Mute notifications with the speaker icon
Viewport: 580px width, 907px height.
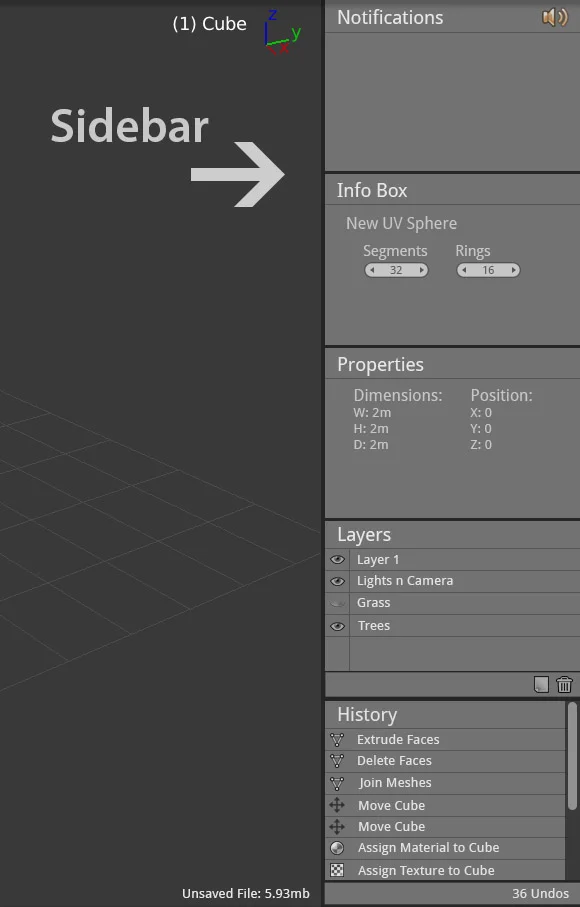point(555,17)
